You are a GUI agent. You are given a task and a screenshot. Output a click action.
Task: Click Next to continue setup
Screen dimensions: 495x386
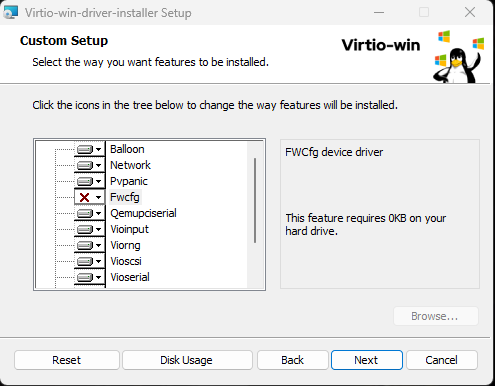[x=367, y=360]
